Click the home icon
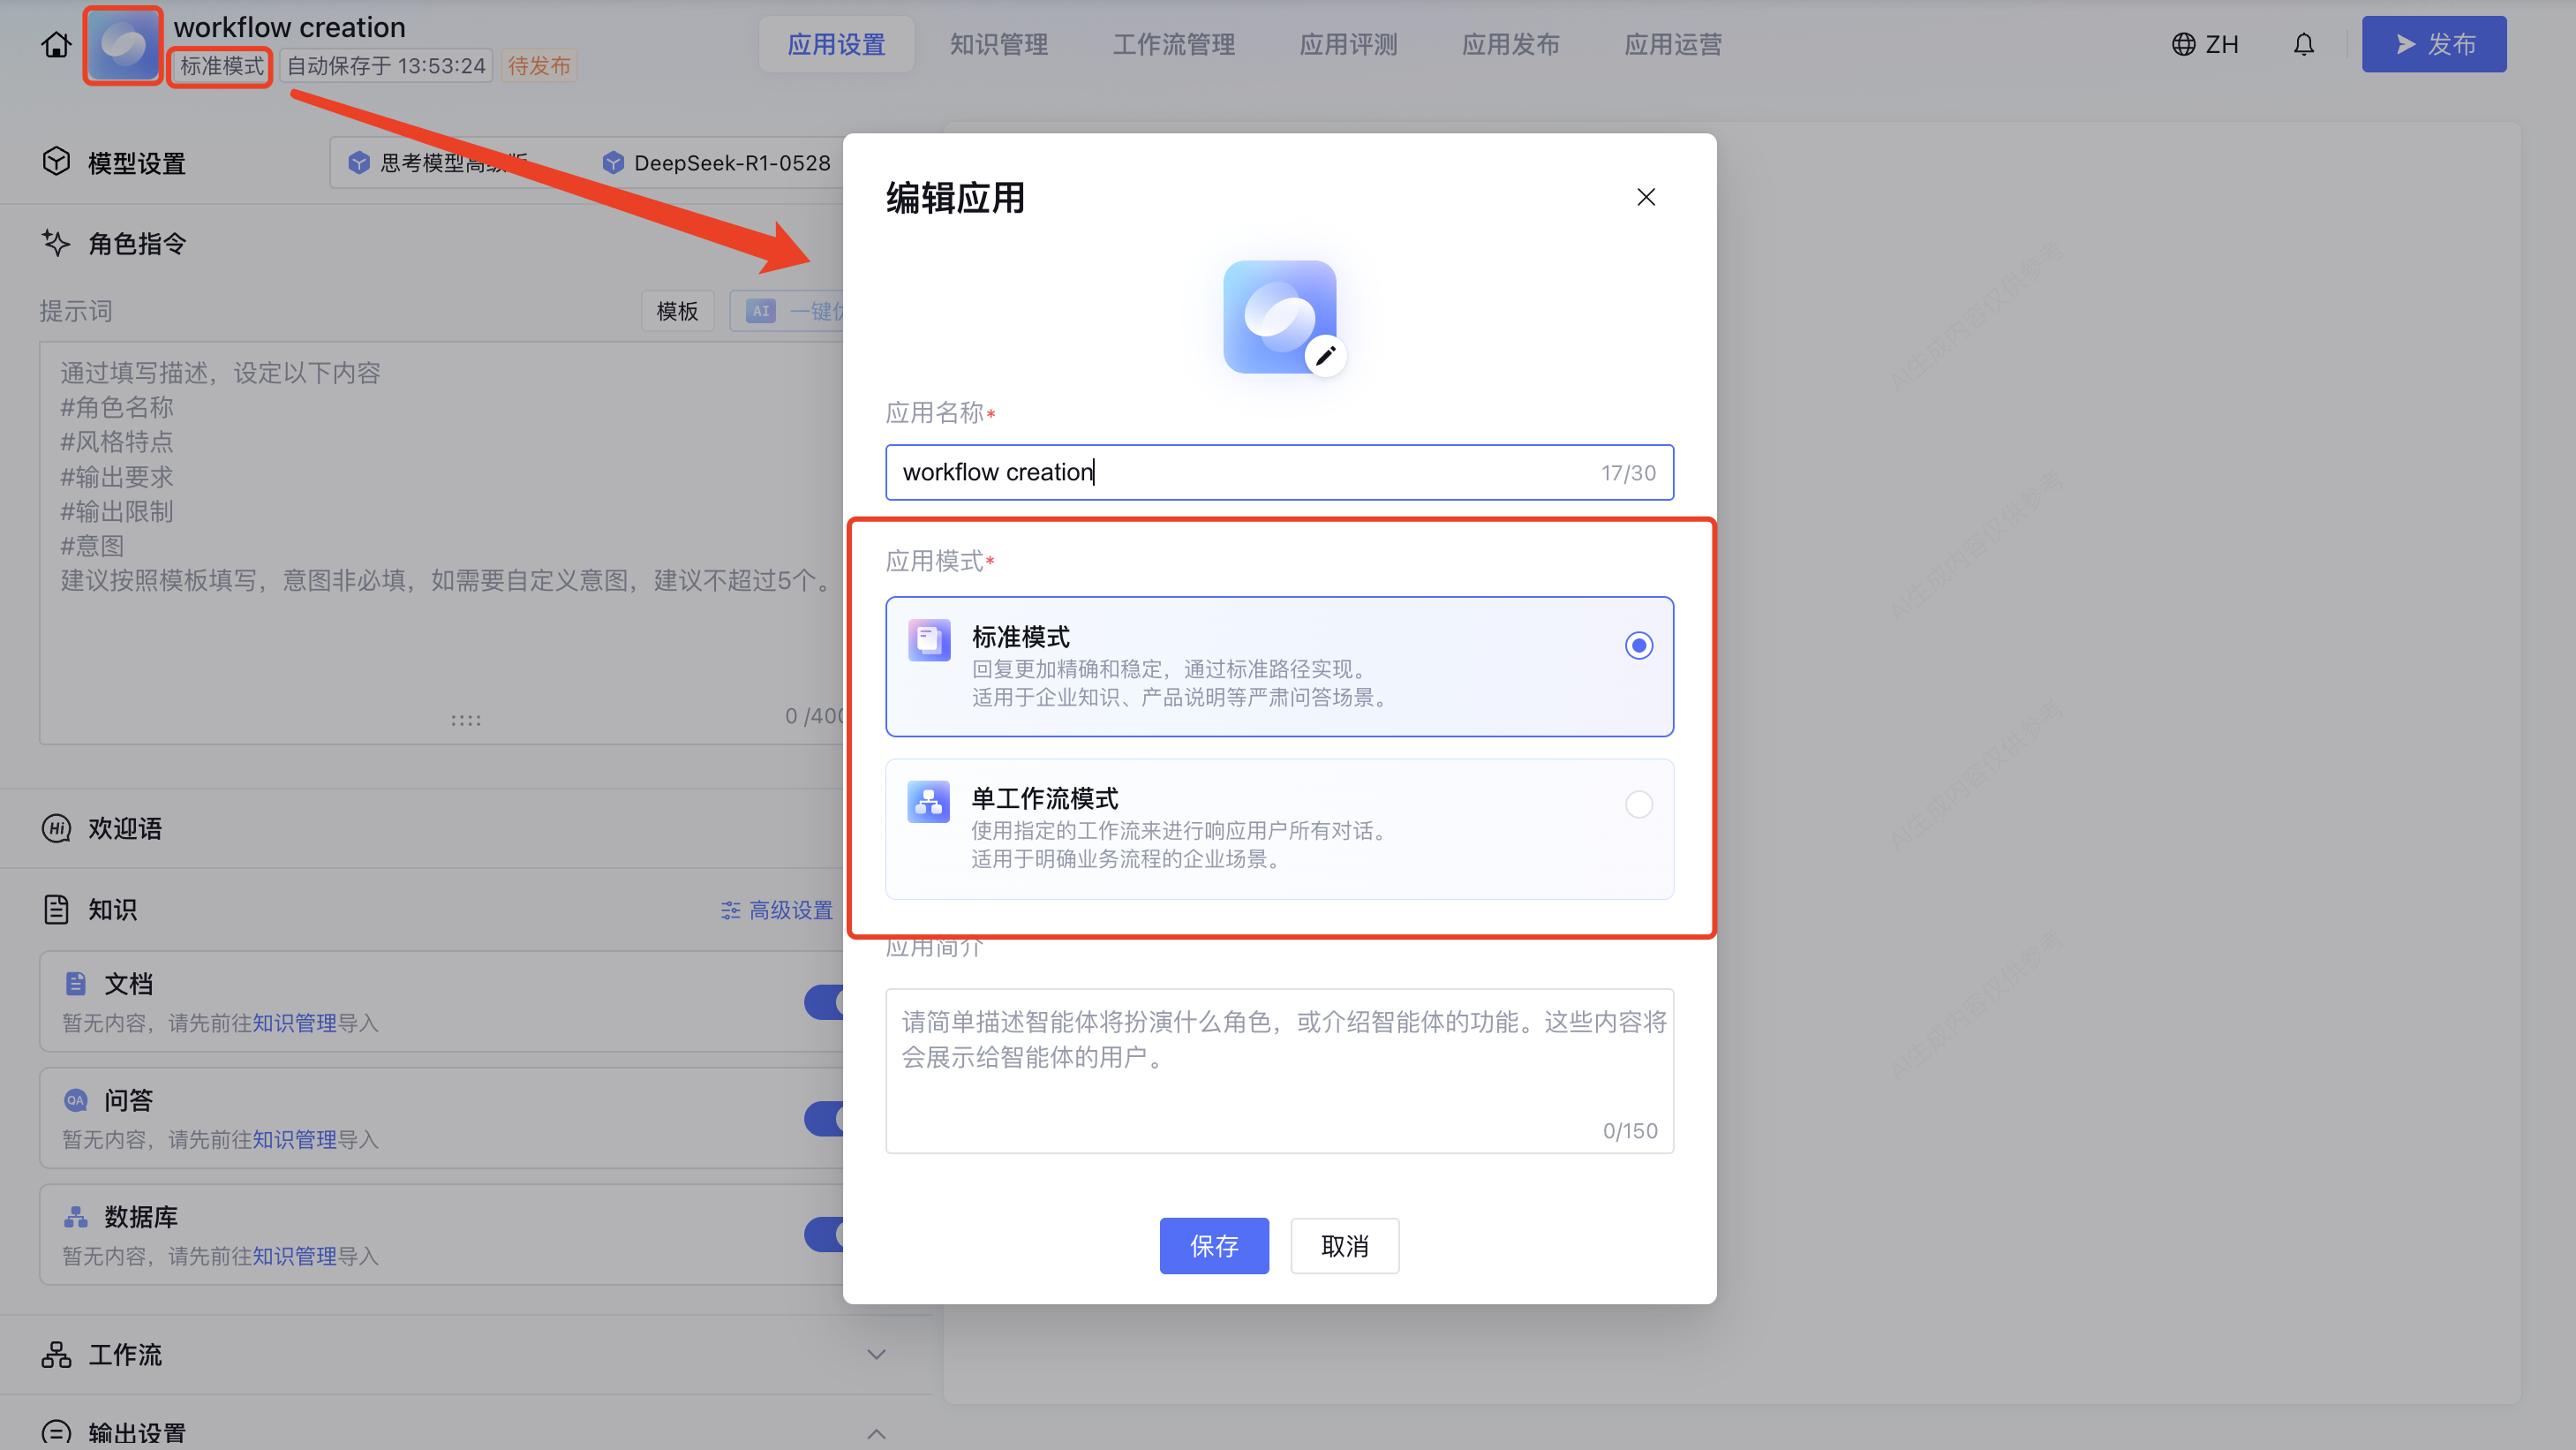Image resolution: width=2576 pixels, height=1450 pixels. (x=56, y=45)
